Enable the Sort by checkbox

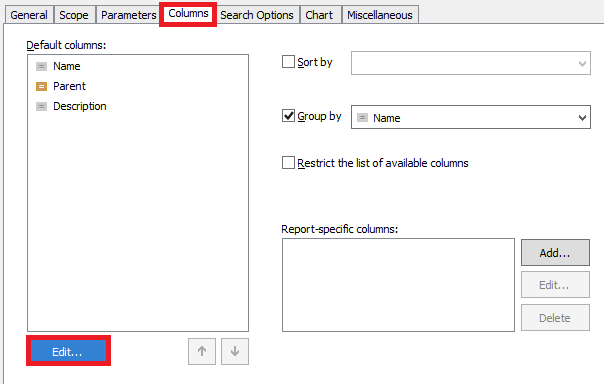click(288, 62)
